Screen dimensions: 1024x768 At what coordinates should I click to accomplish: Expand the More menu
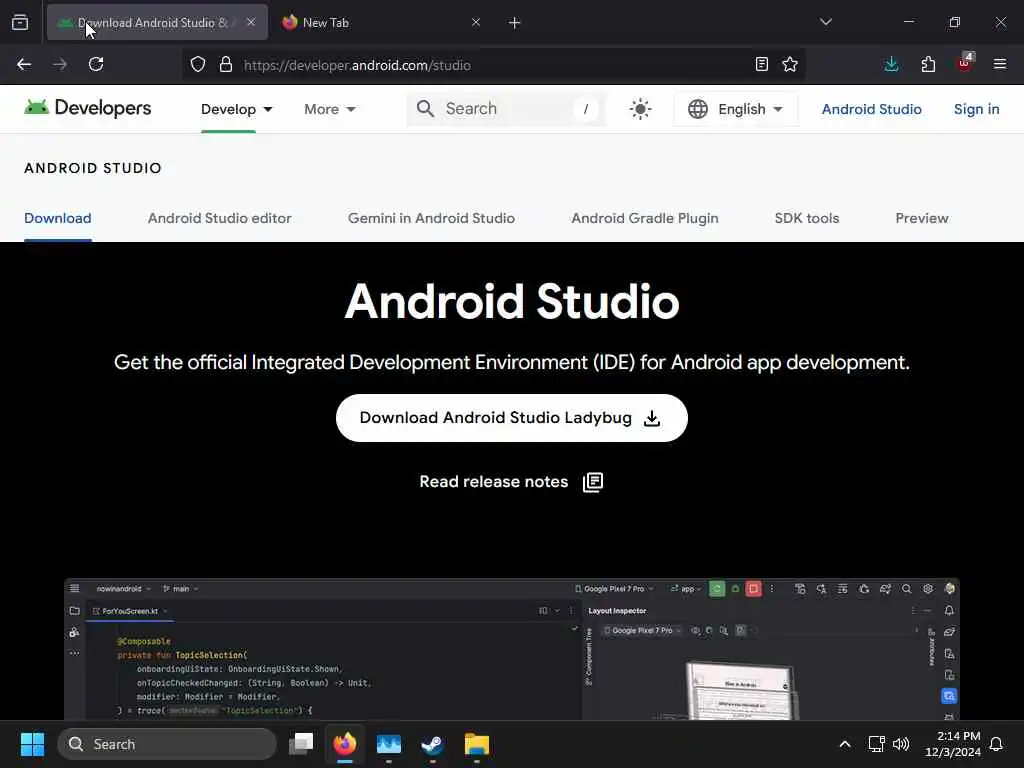point(330,109)
